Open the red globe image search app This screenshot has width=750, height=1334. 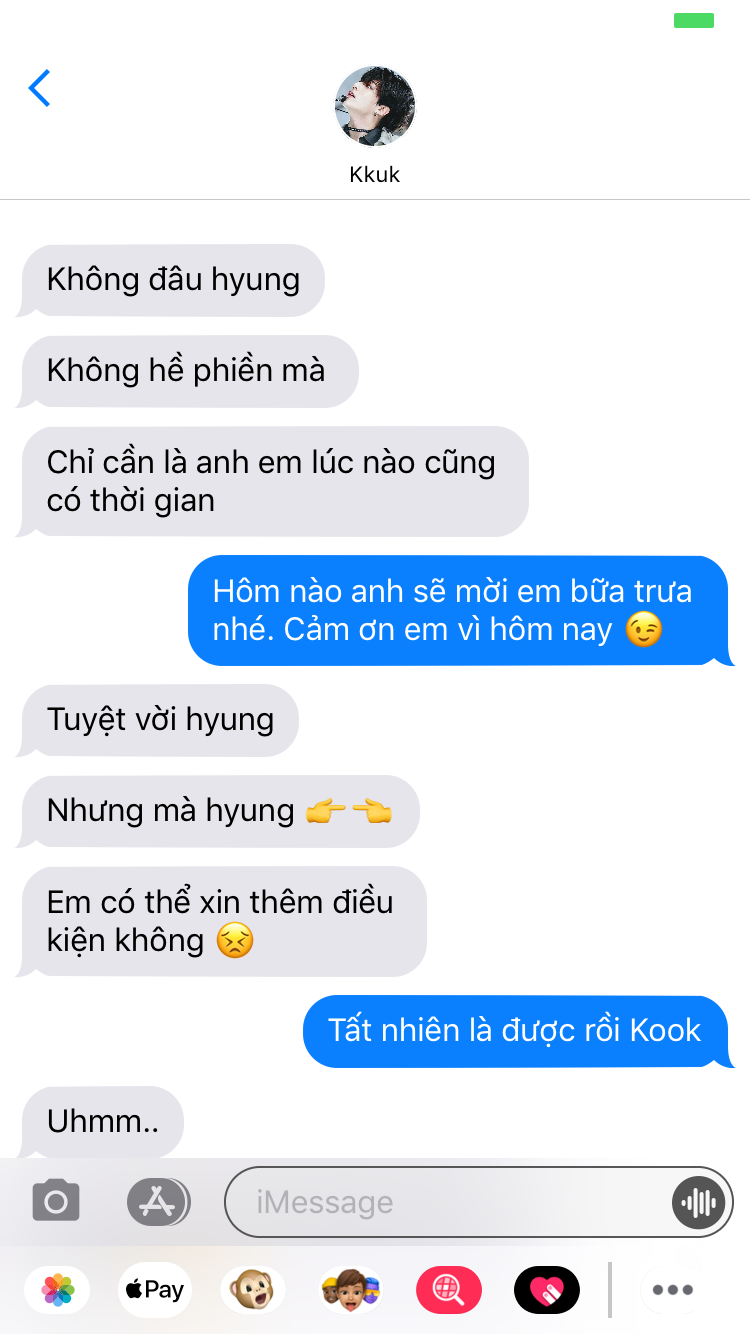tap(449, 1290)
